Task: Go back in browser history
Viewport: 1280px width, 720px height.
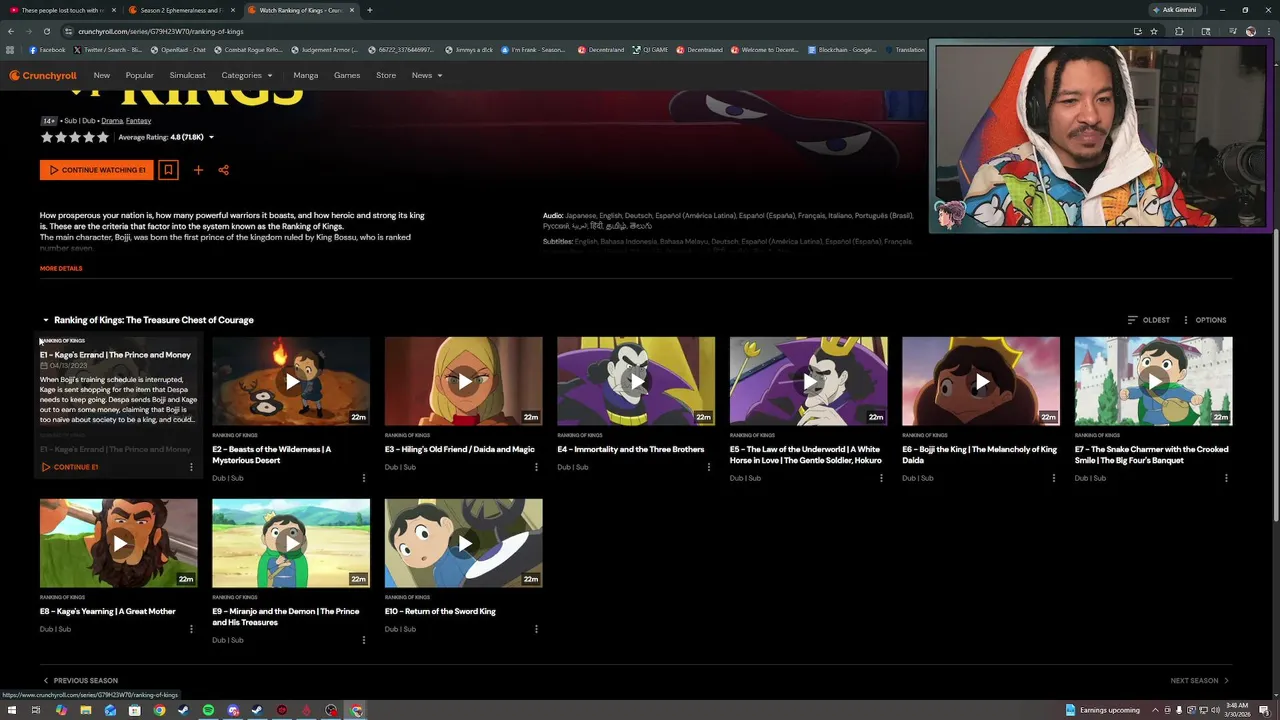Action: pos(10,31)
